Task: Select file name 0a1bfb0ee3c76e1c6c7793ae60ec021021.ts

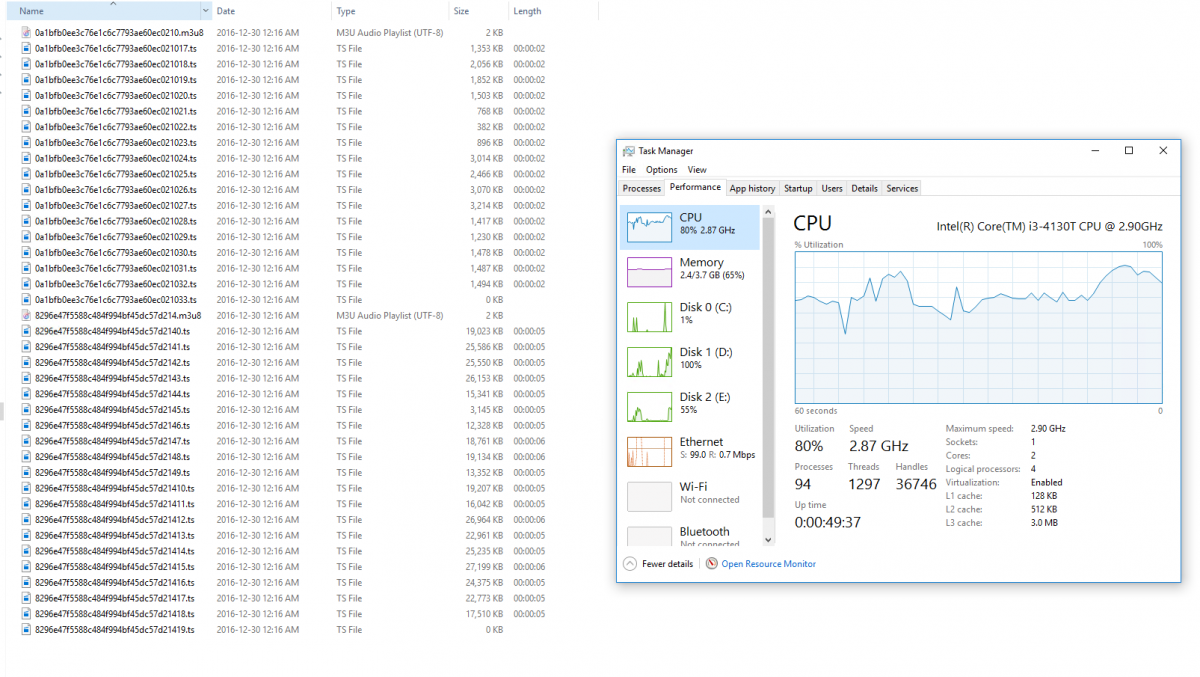Action: [116, 111]
